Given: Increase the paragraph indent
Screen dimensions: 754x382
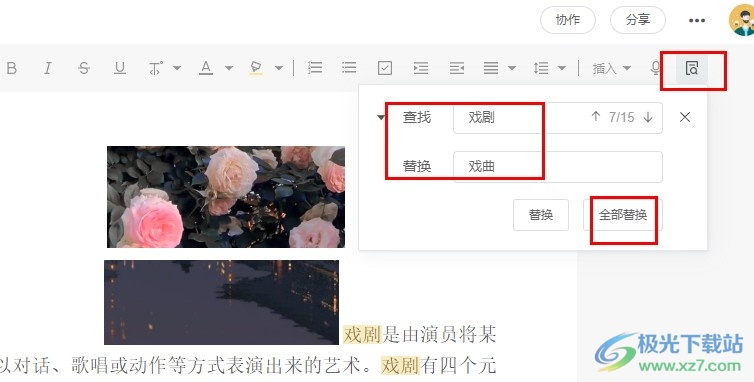Looking at the screenshot, I should click(x=421, y=68).
